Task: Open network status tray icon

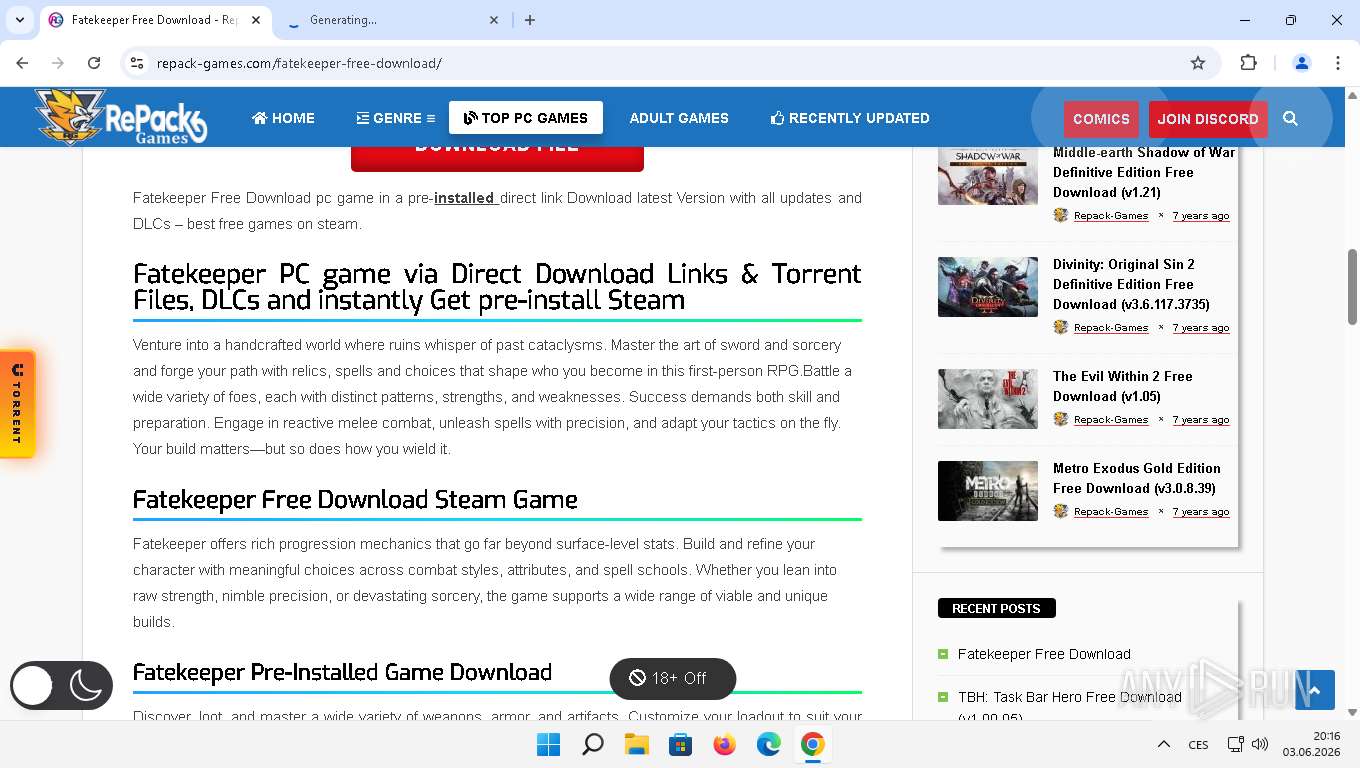Action: click(1236, 745)
